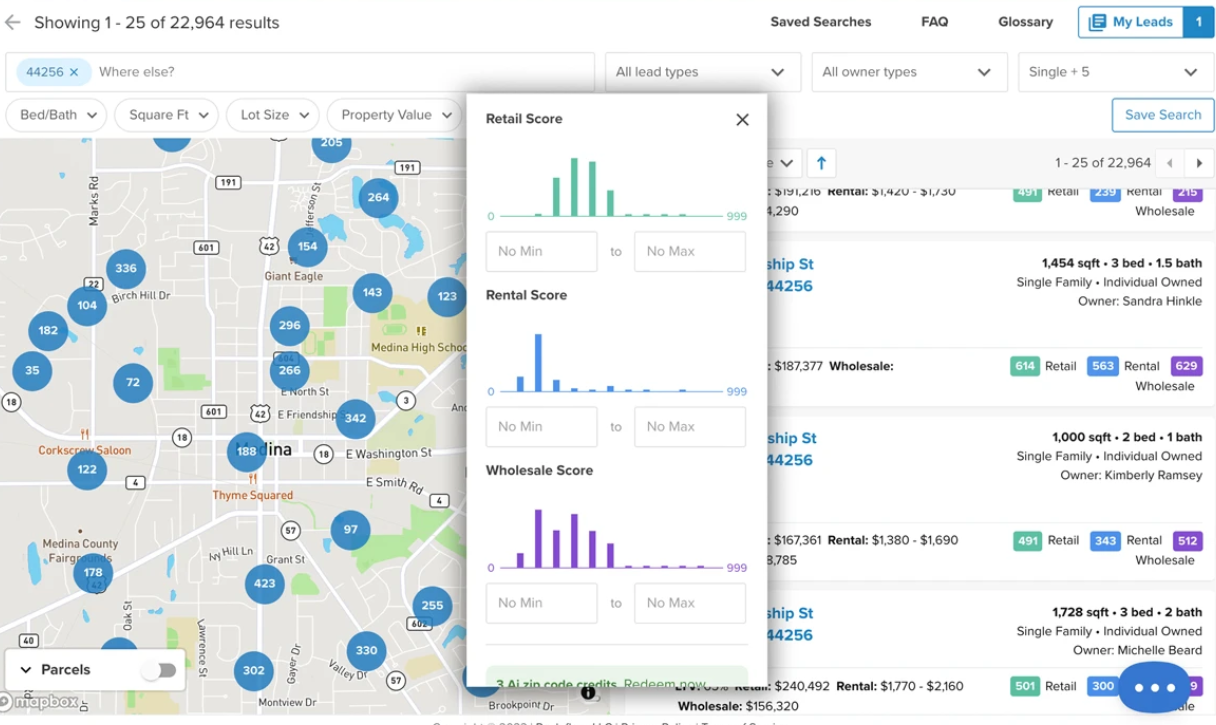Open the Single + 5 property type dropdown
The height and width of the screenshot is (725, 1216).
(x=1114, y=72)
